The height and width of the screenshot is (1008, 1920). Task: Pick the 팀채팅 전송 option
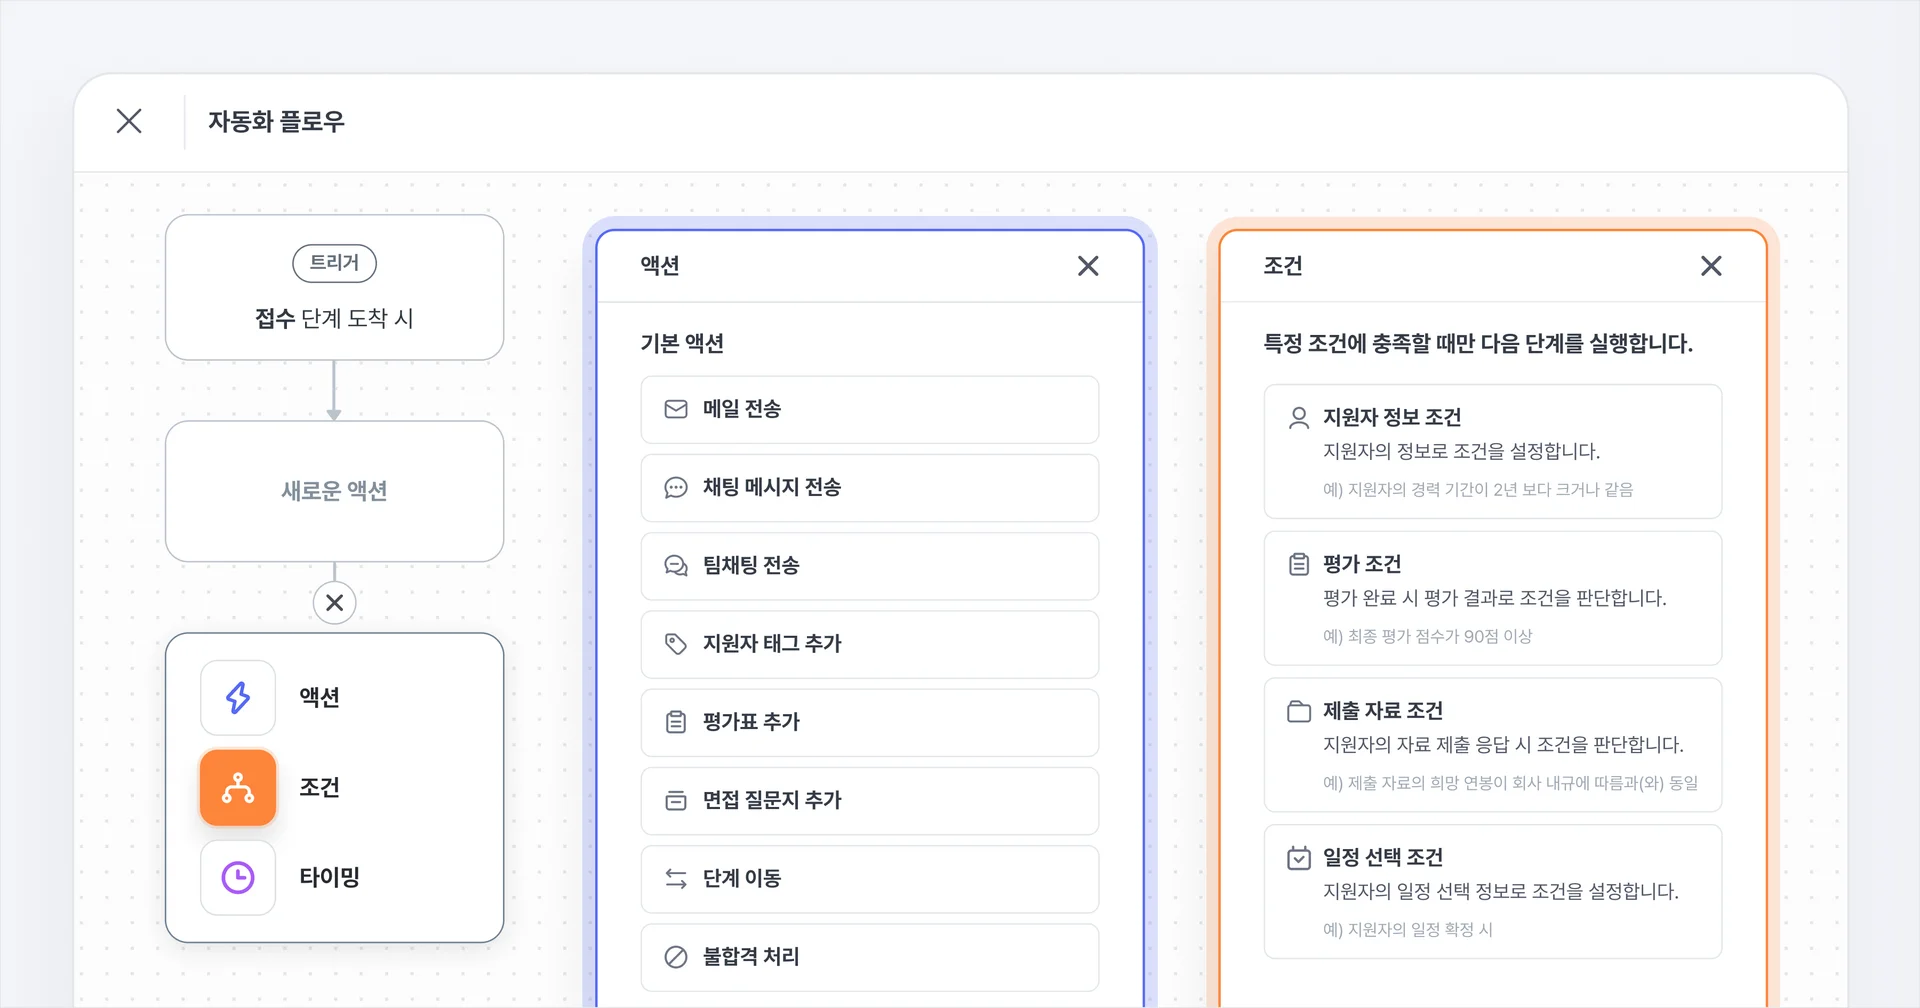869,565
